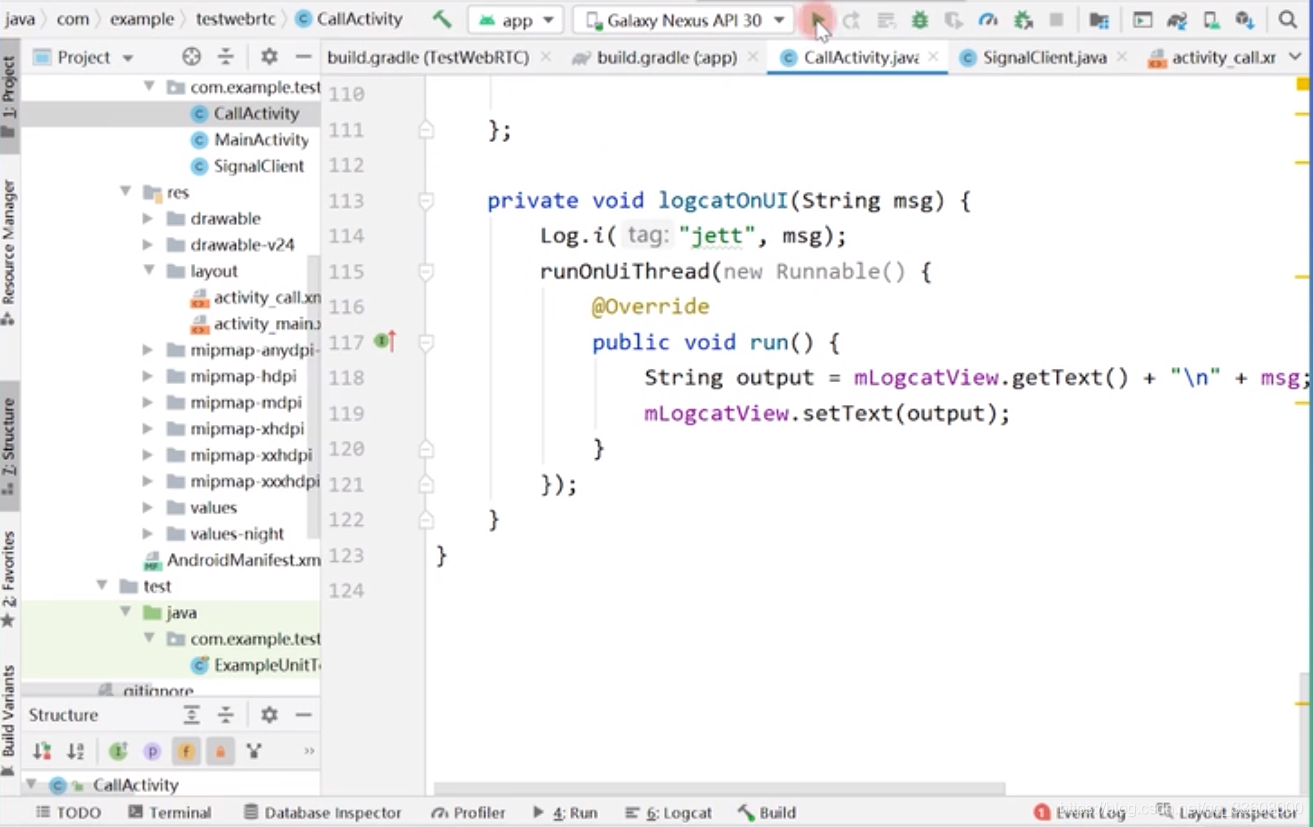Open the Logcat tool window
This screenshot has width=1313, height=827.
point(668,813)
